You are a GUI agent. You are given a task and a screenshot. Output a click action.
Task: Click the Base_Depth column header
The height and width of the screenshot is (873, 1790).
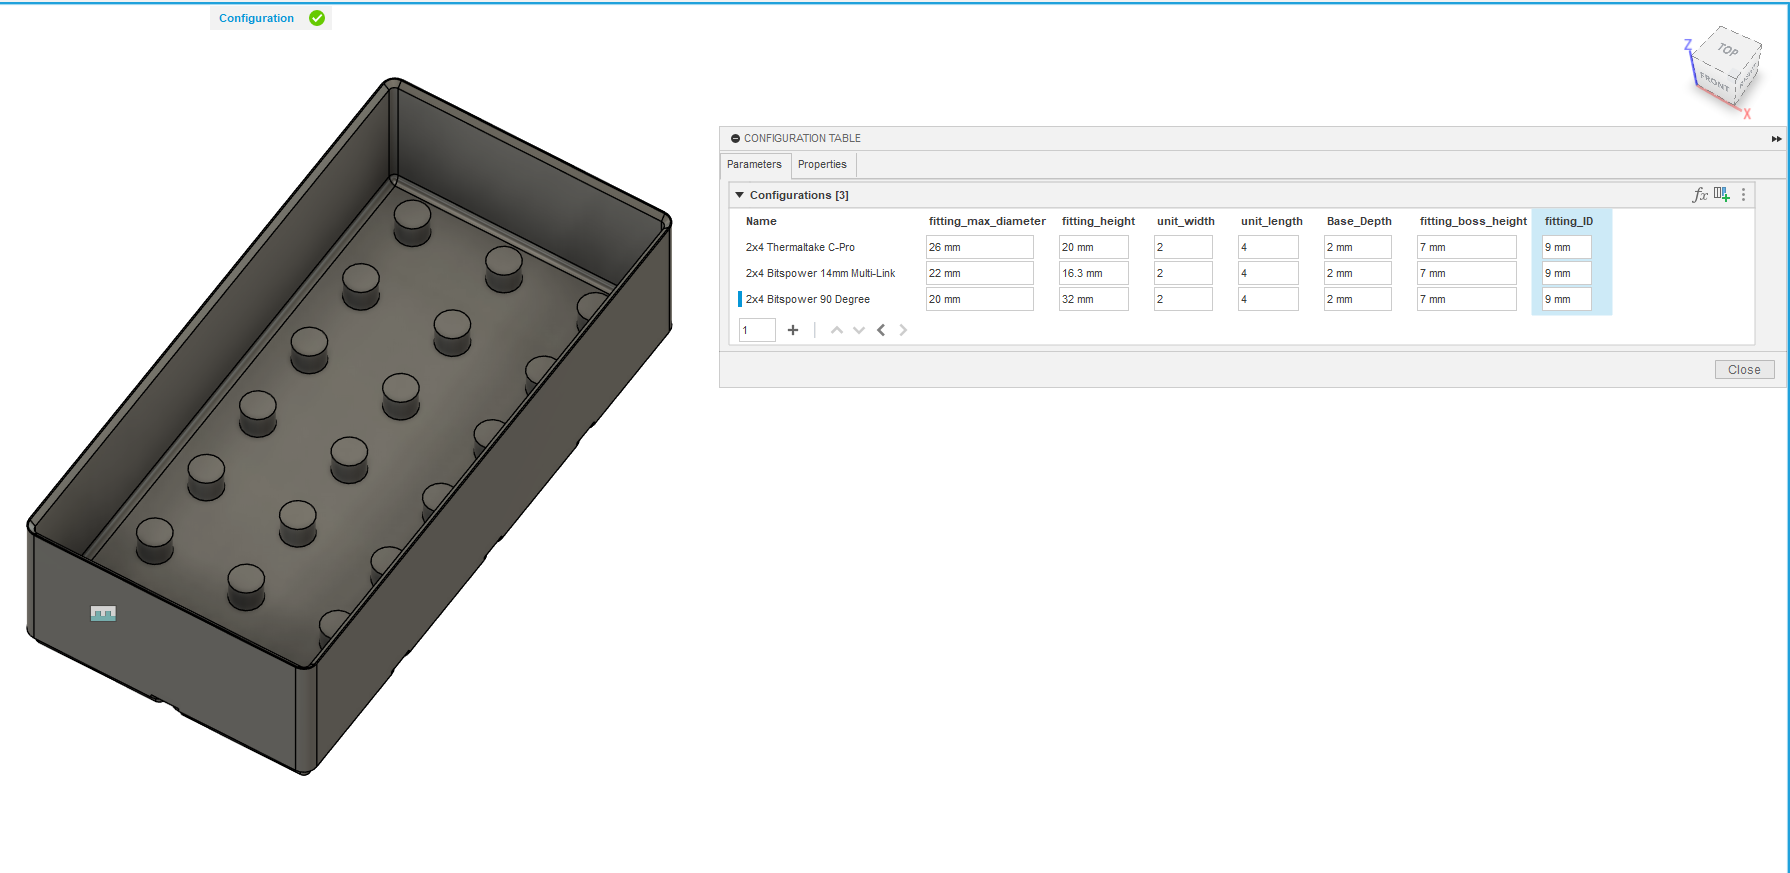coord(1359,221)
